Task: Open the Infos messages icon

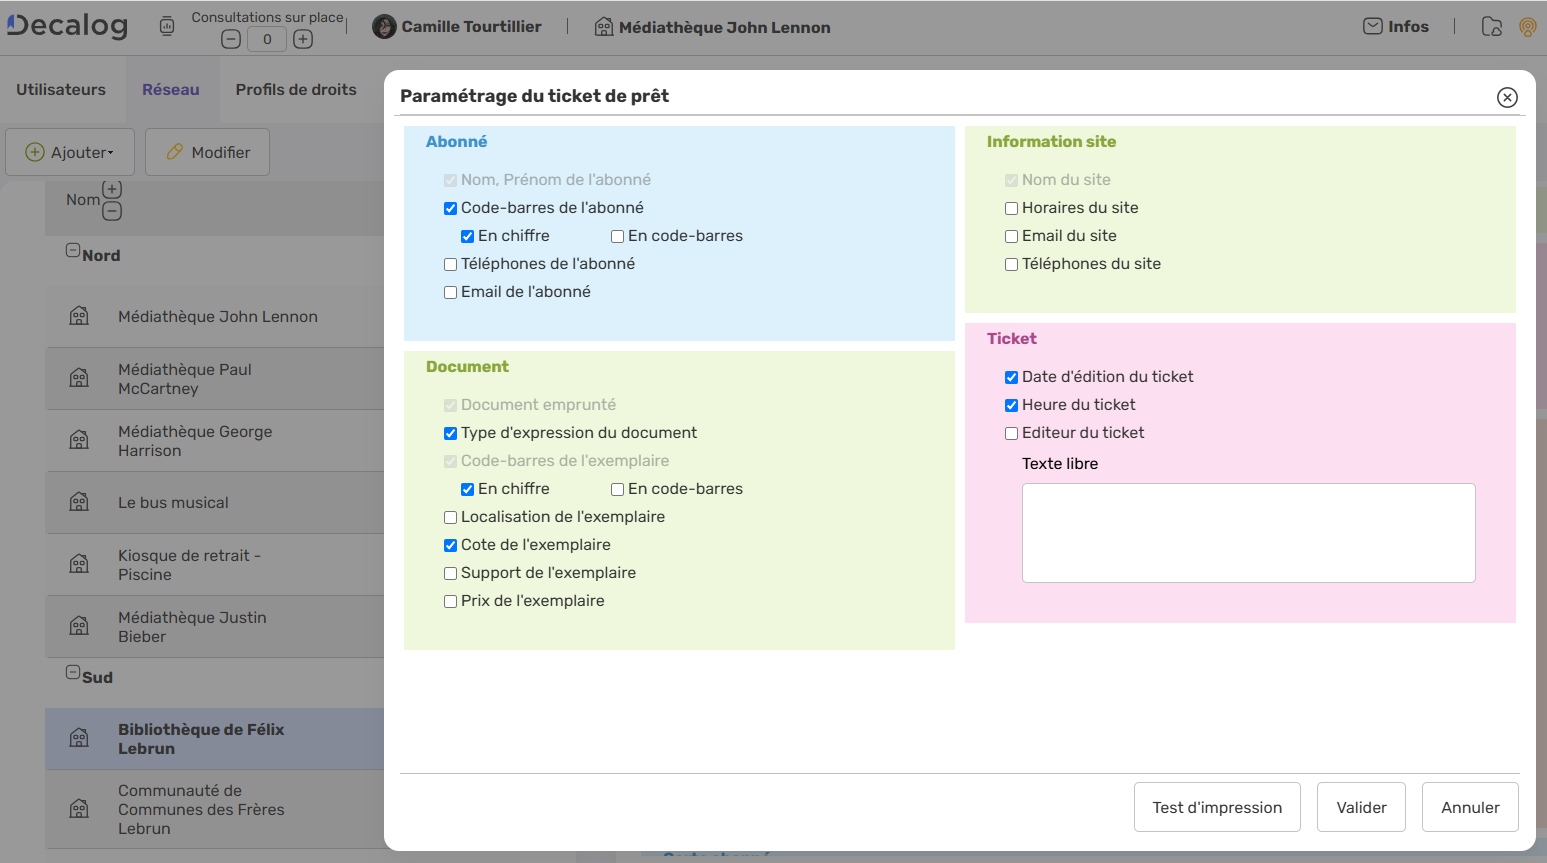Action: (1373, 27)
